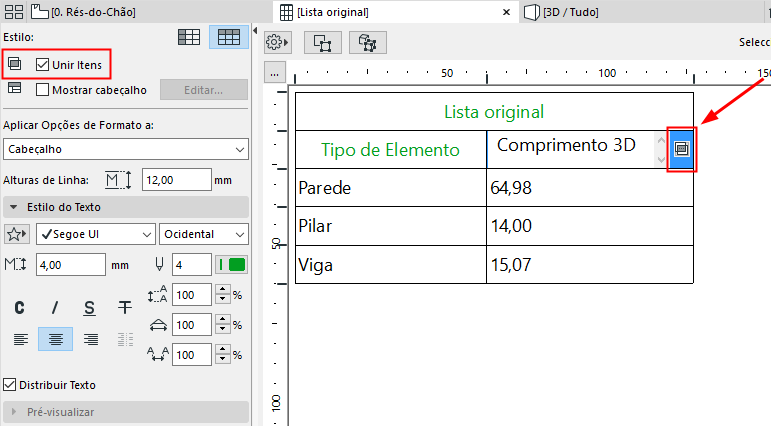
Task: Align text to the left
Action: pyautogui.click(x=20, y=339)
